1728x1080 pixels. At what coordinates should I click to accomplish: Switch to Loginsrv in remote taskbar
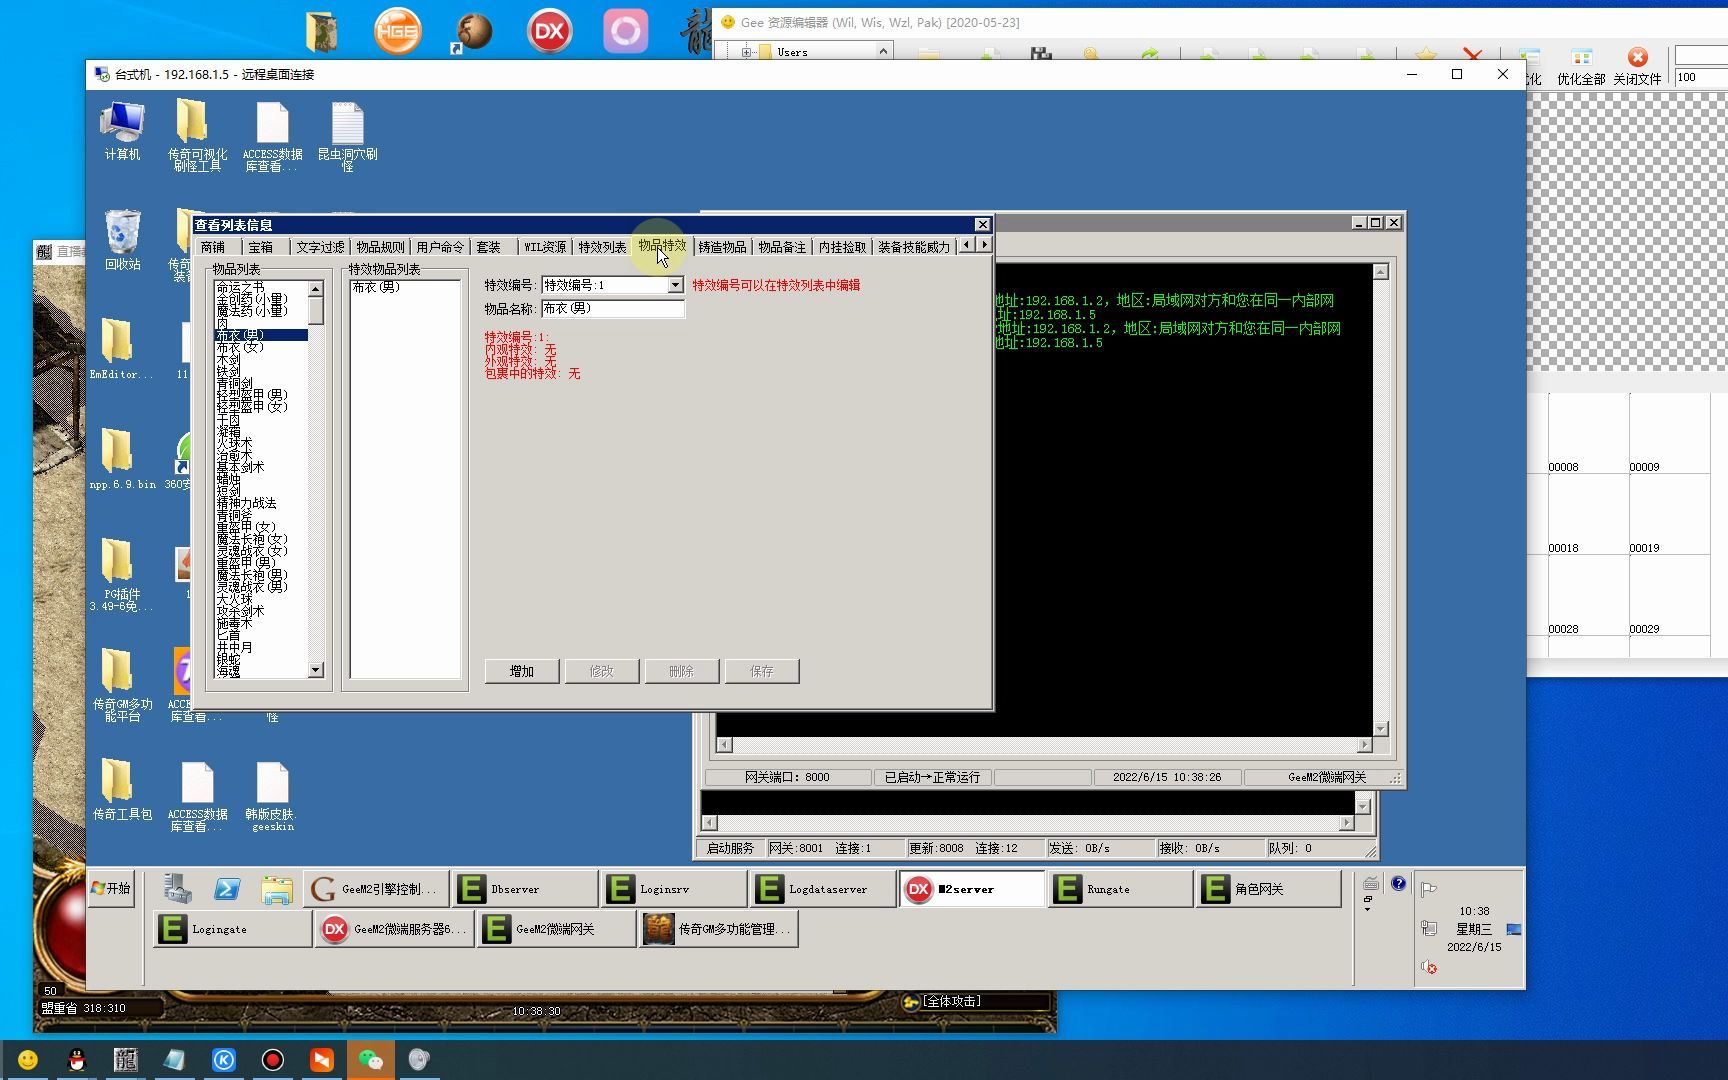coord(674,889)
